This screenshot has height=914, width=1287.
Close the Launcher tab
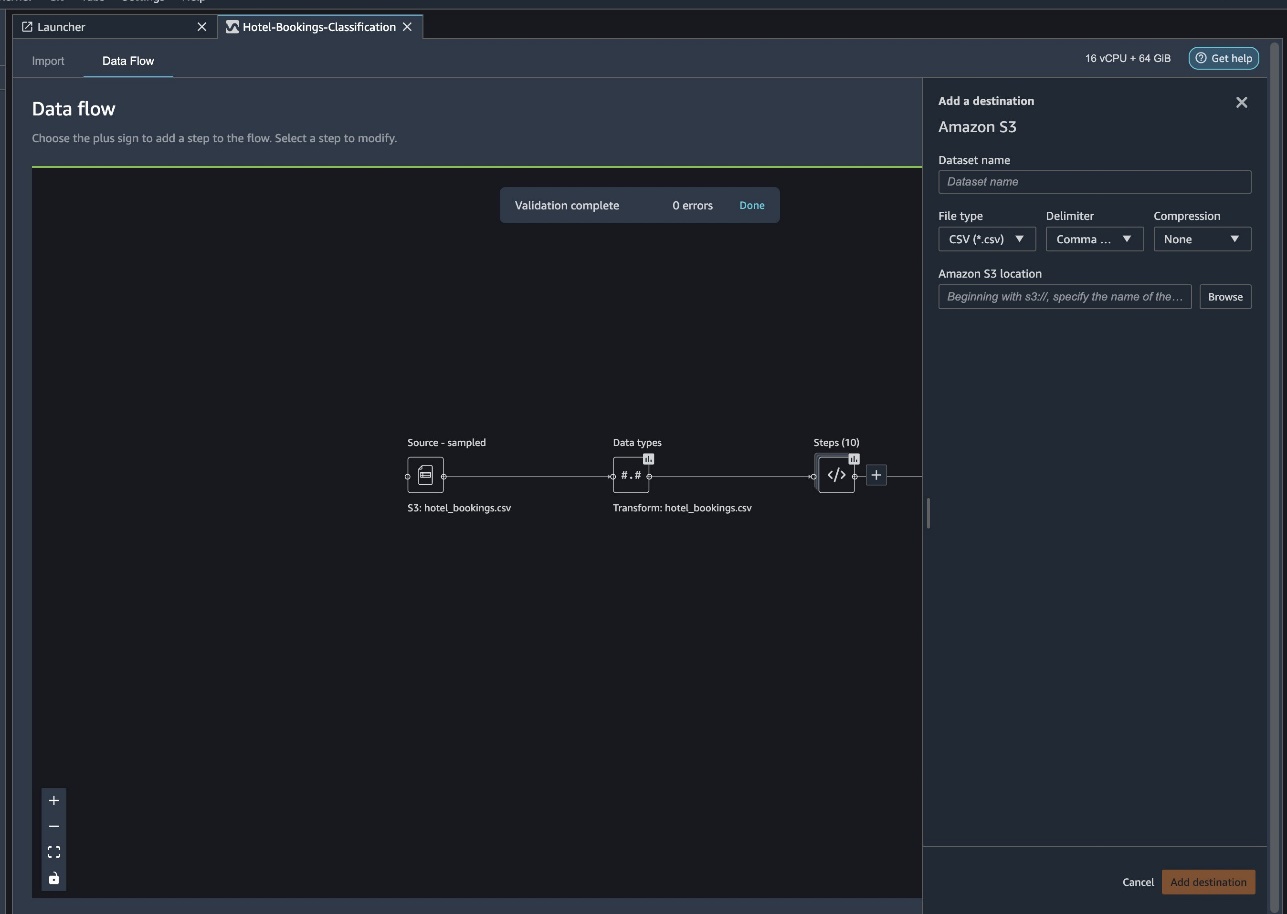point(202,27)
